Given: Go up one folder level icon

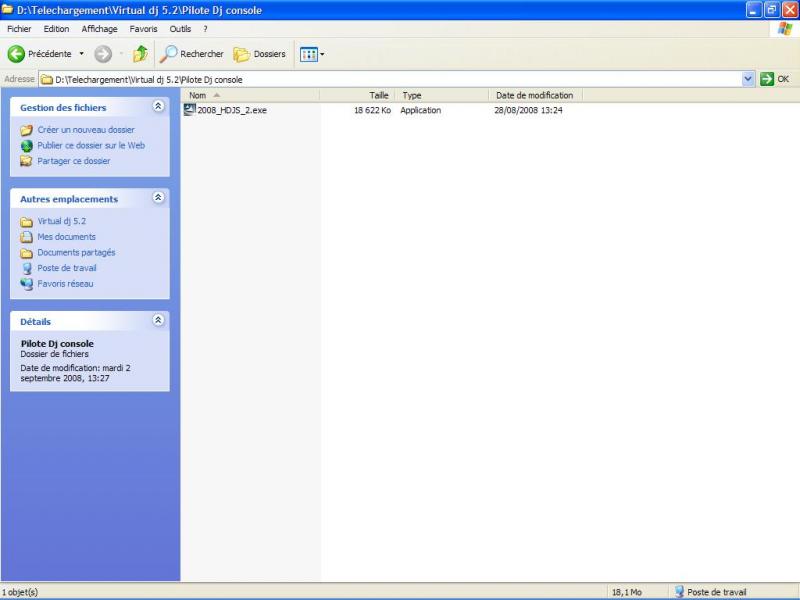Looking at the screenshot, I should coord(140,54).
